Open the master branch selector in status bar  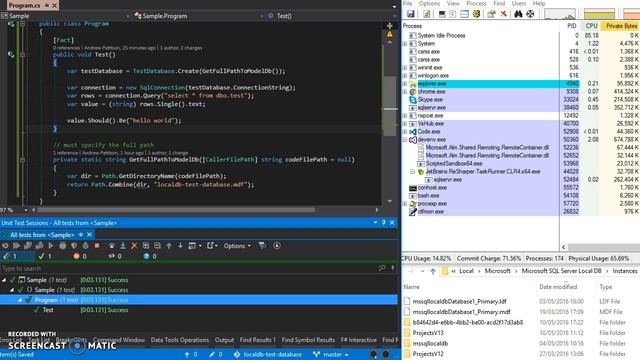(x=331, y=354)
